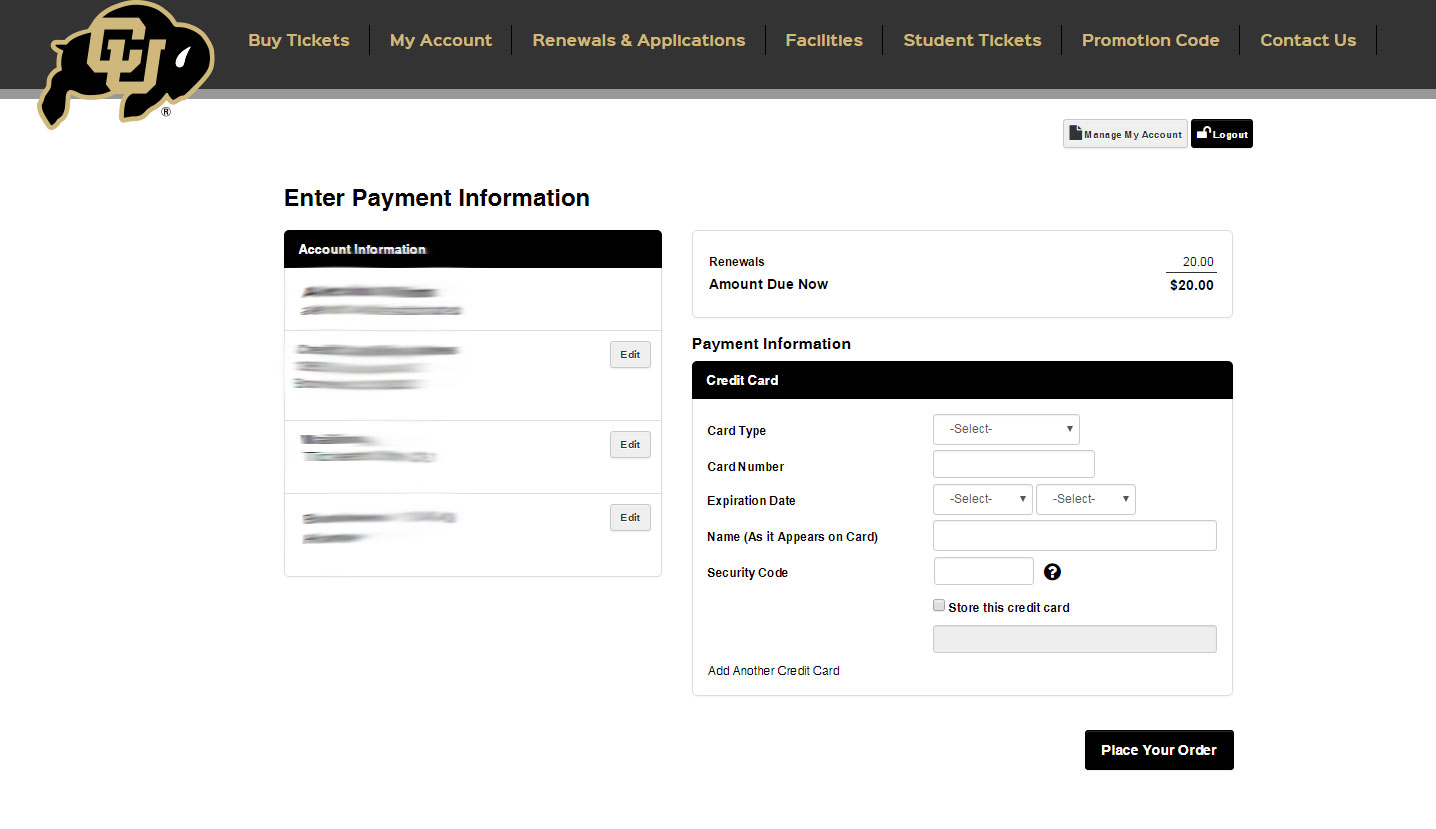Go to My Account in navigation
This screenshot has height=829, width=1436.
pyautogui.click(x=441, y=40)
